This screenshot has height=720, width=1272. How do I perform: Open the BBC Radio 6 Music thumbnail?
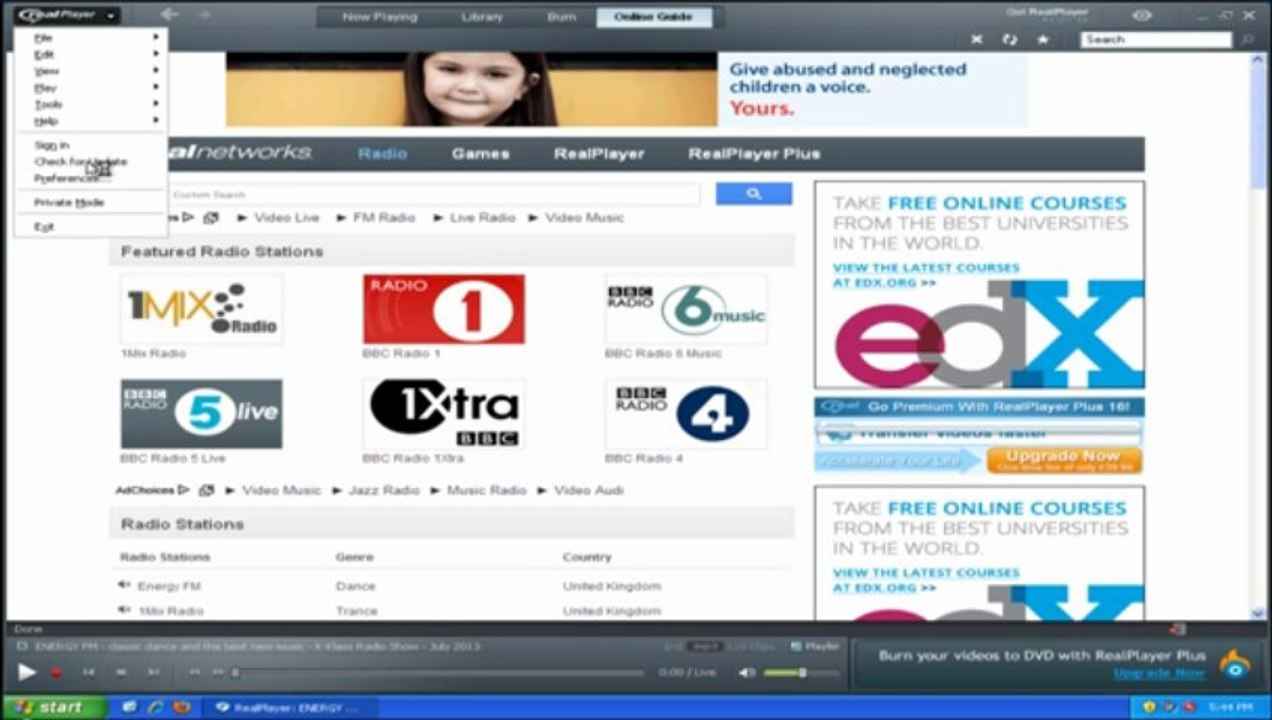pyautogui.click(x=686, y=310)
